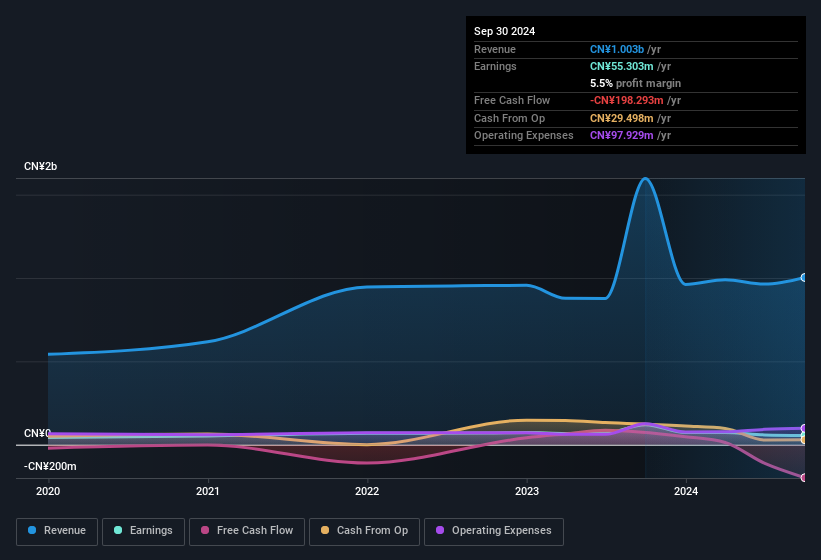
Task: Click the CN¥1.003b revenue value
Action: [617, 49]
